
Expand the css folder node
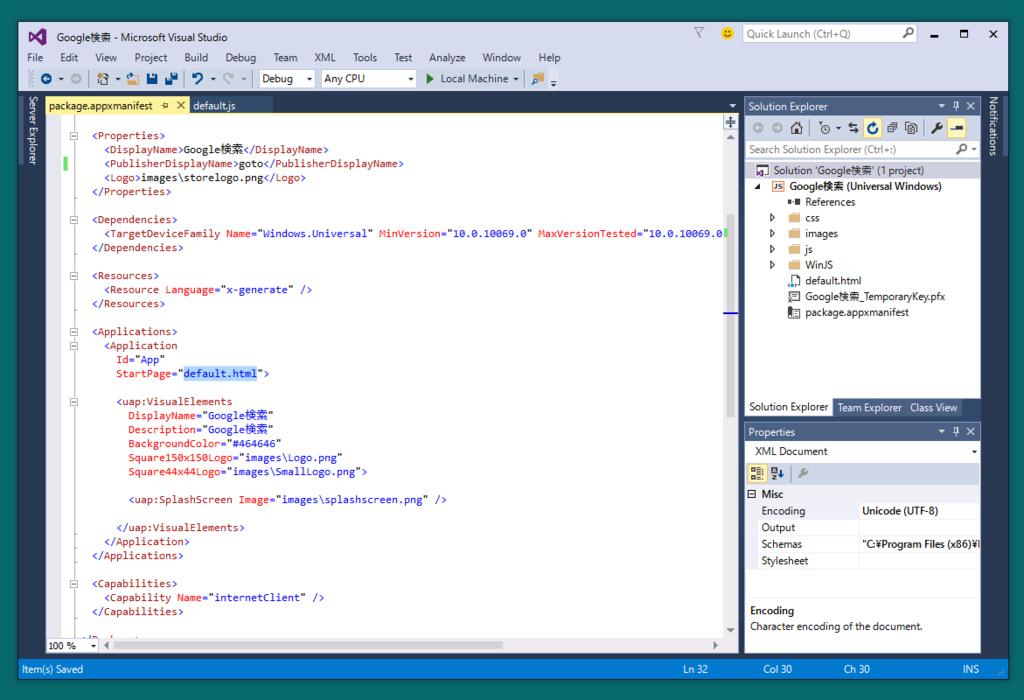(772, 217)
